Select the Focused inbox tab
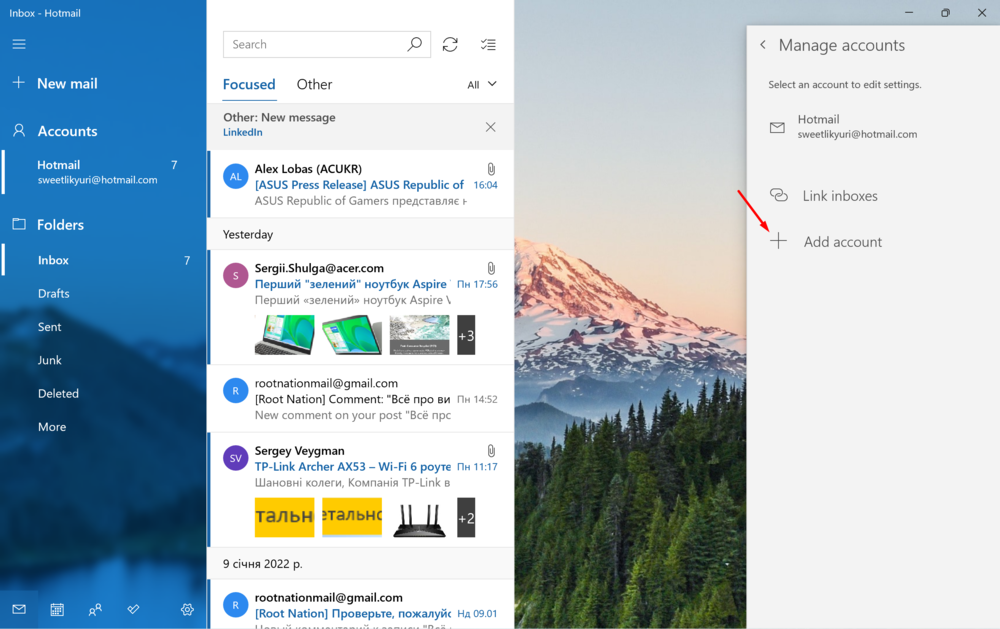The height and width of the screenshot is (629, 1000). [249, 85]
